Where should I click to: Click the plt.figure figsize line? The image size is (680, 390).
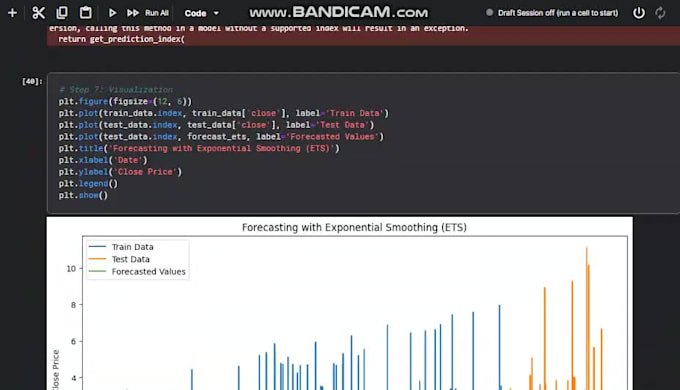[x=125, y=102]
